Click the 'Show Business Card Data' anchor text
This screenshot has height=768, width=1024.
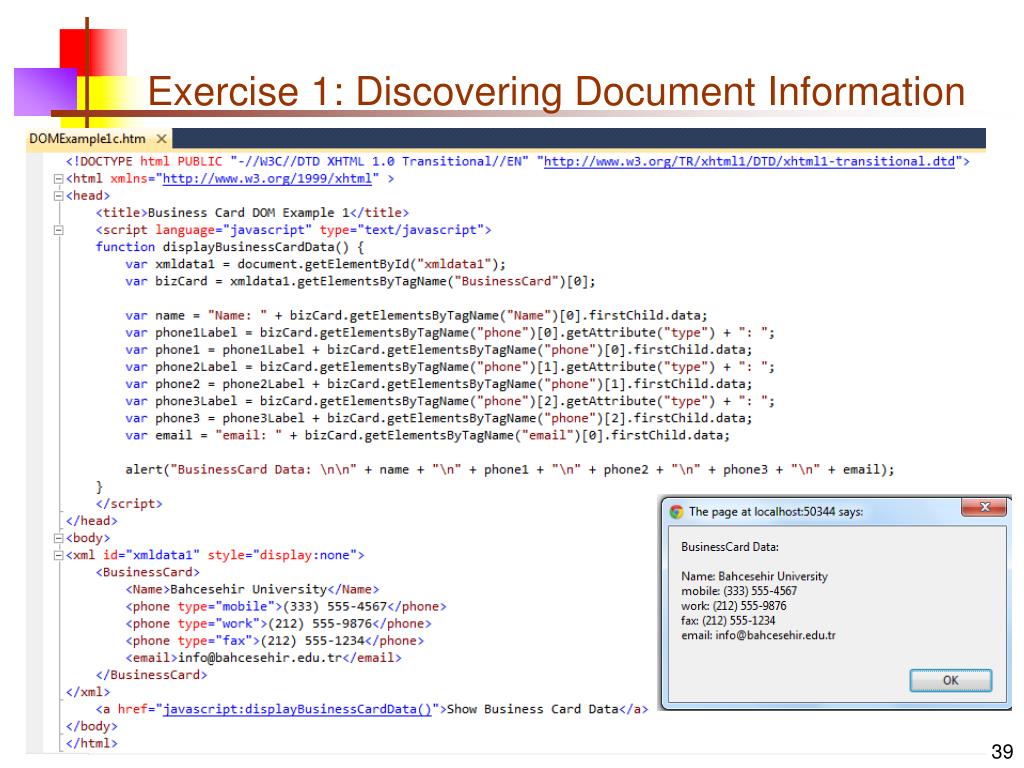pyautogui.click(x=532, y=709)
